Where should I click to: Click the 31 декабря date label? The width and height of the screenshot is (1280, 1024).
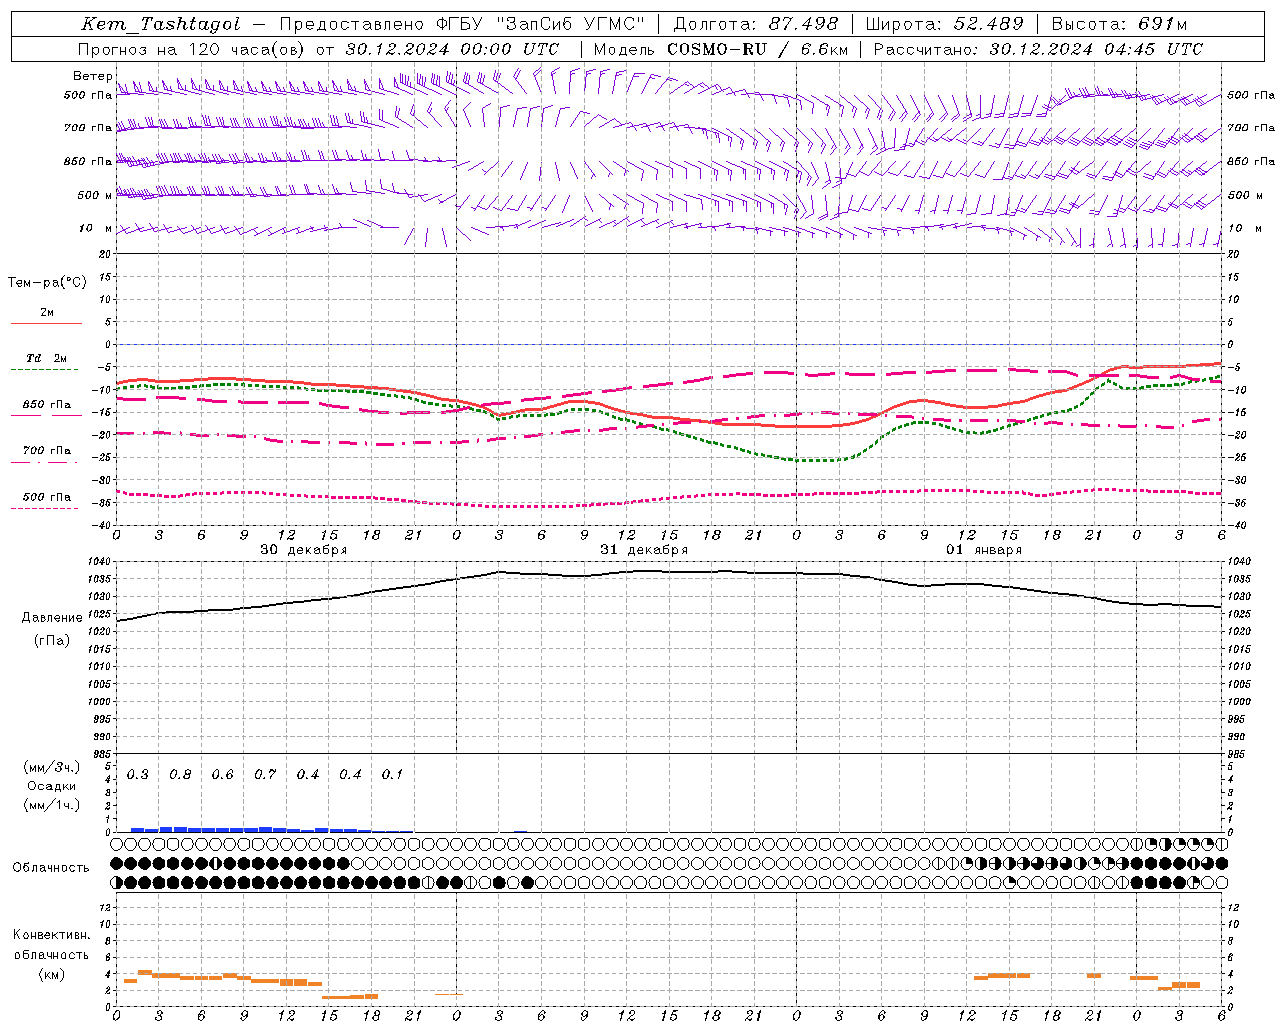click(644, 550)
